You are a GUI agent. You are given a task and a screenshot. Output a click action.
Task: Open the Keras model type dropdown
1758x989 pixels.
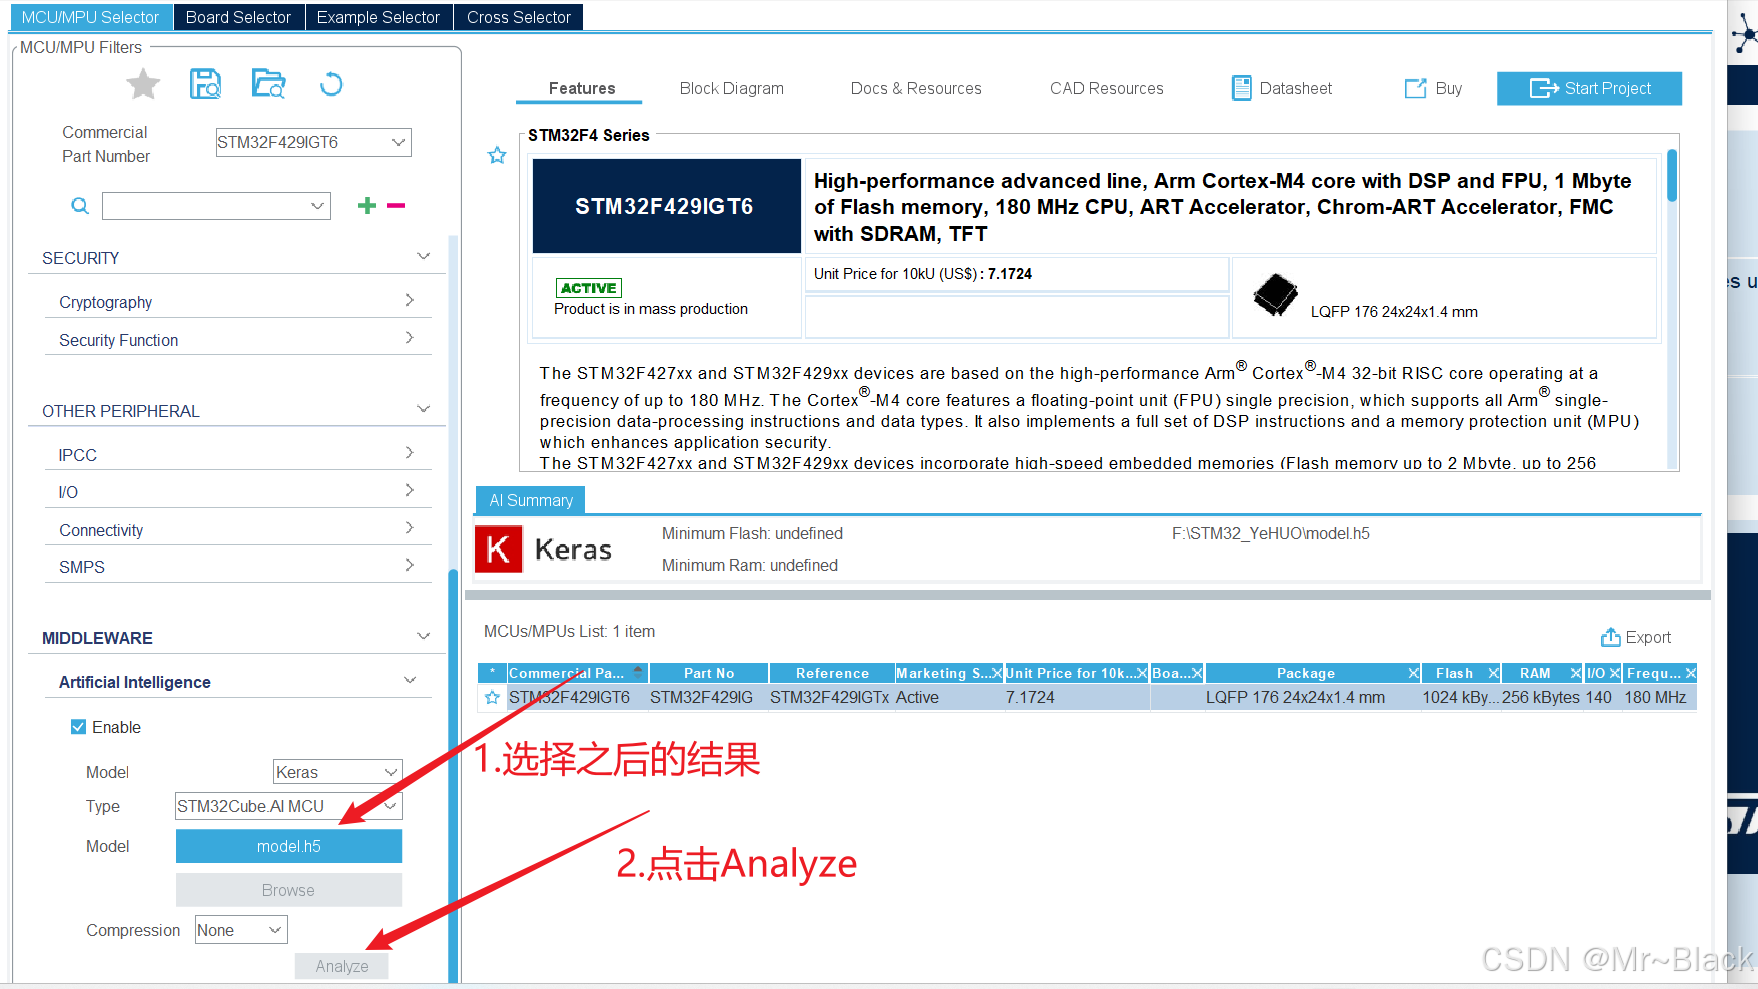(x=391, y=772)
